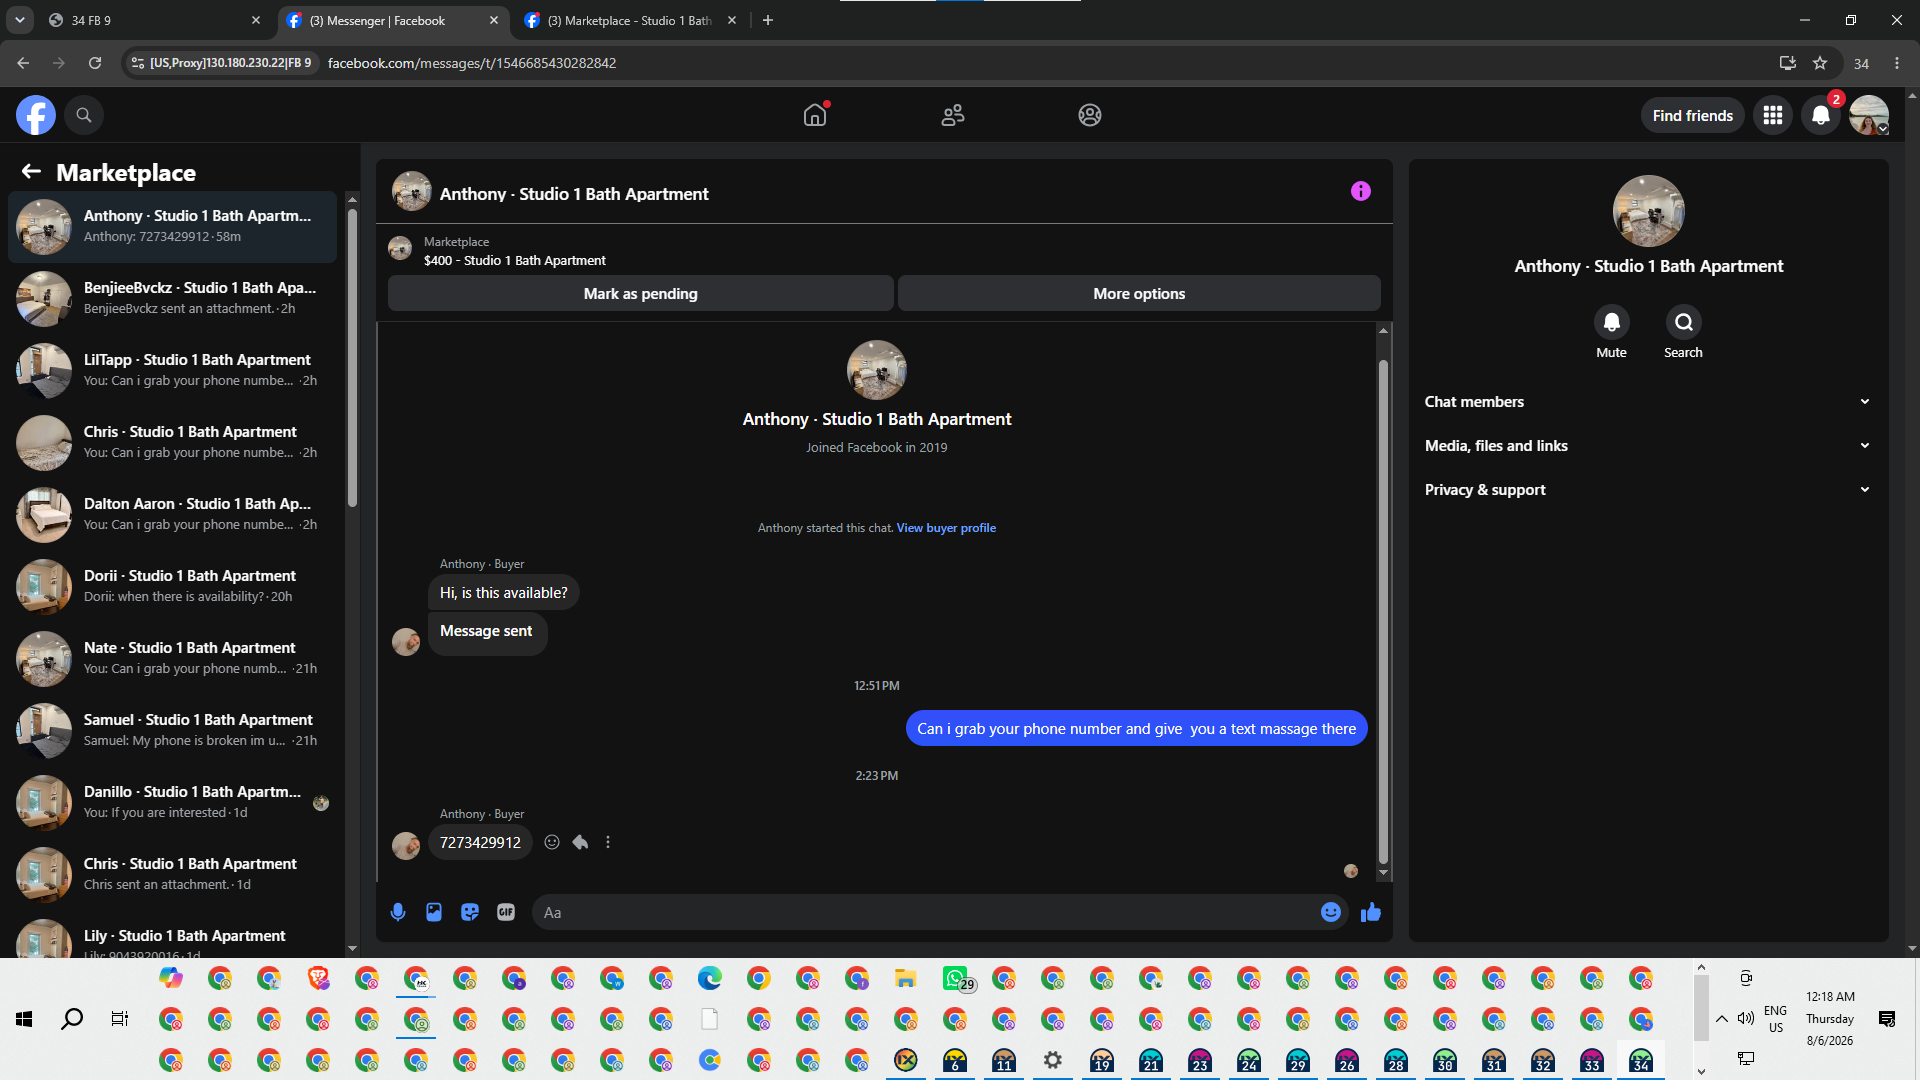Switch to the 34 FB 9 tab
The height and width of the screenshot is (1080, 1920).
[x=155, y=20]
